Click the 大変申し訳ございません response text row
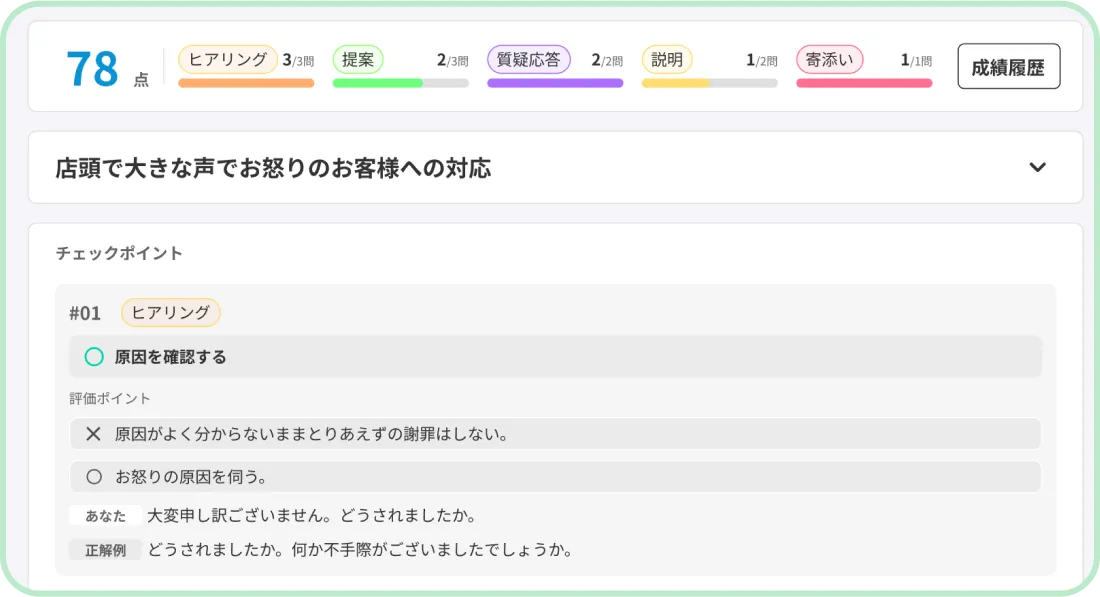Viewport: 1100px width, 597px height. point(312,515)
